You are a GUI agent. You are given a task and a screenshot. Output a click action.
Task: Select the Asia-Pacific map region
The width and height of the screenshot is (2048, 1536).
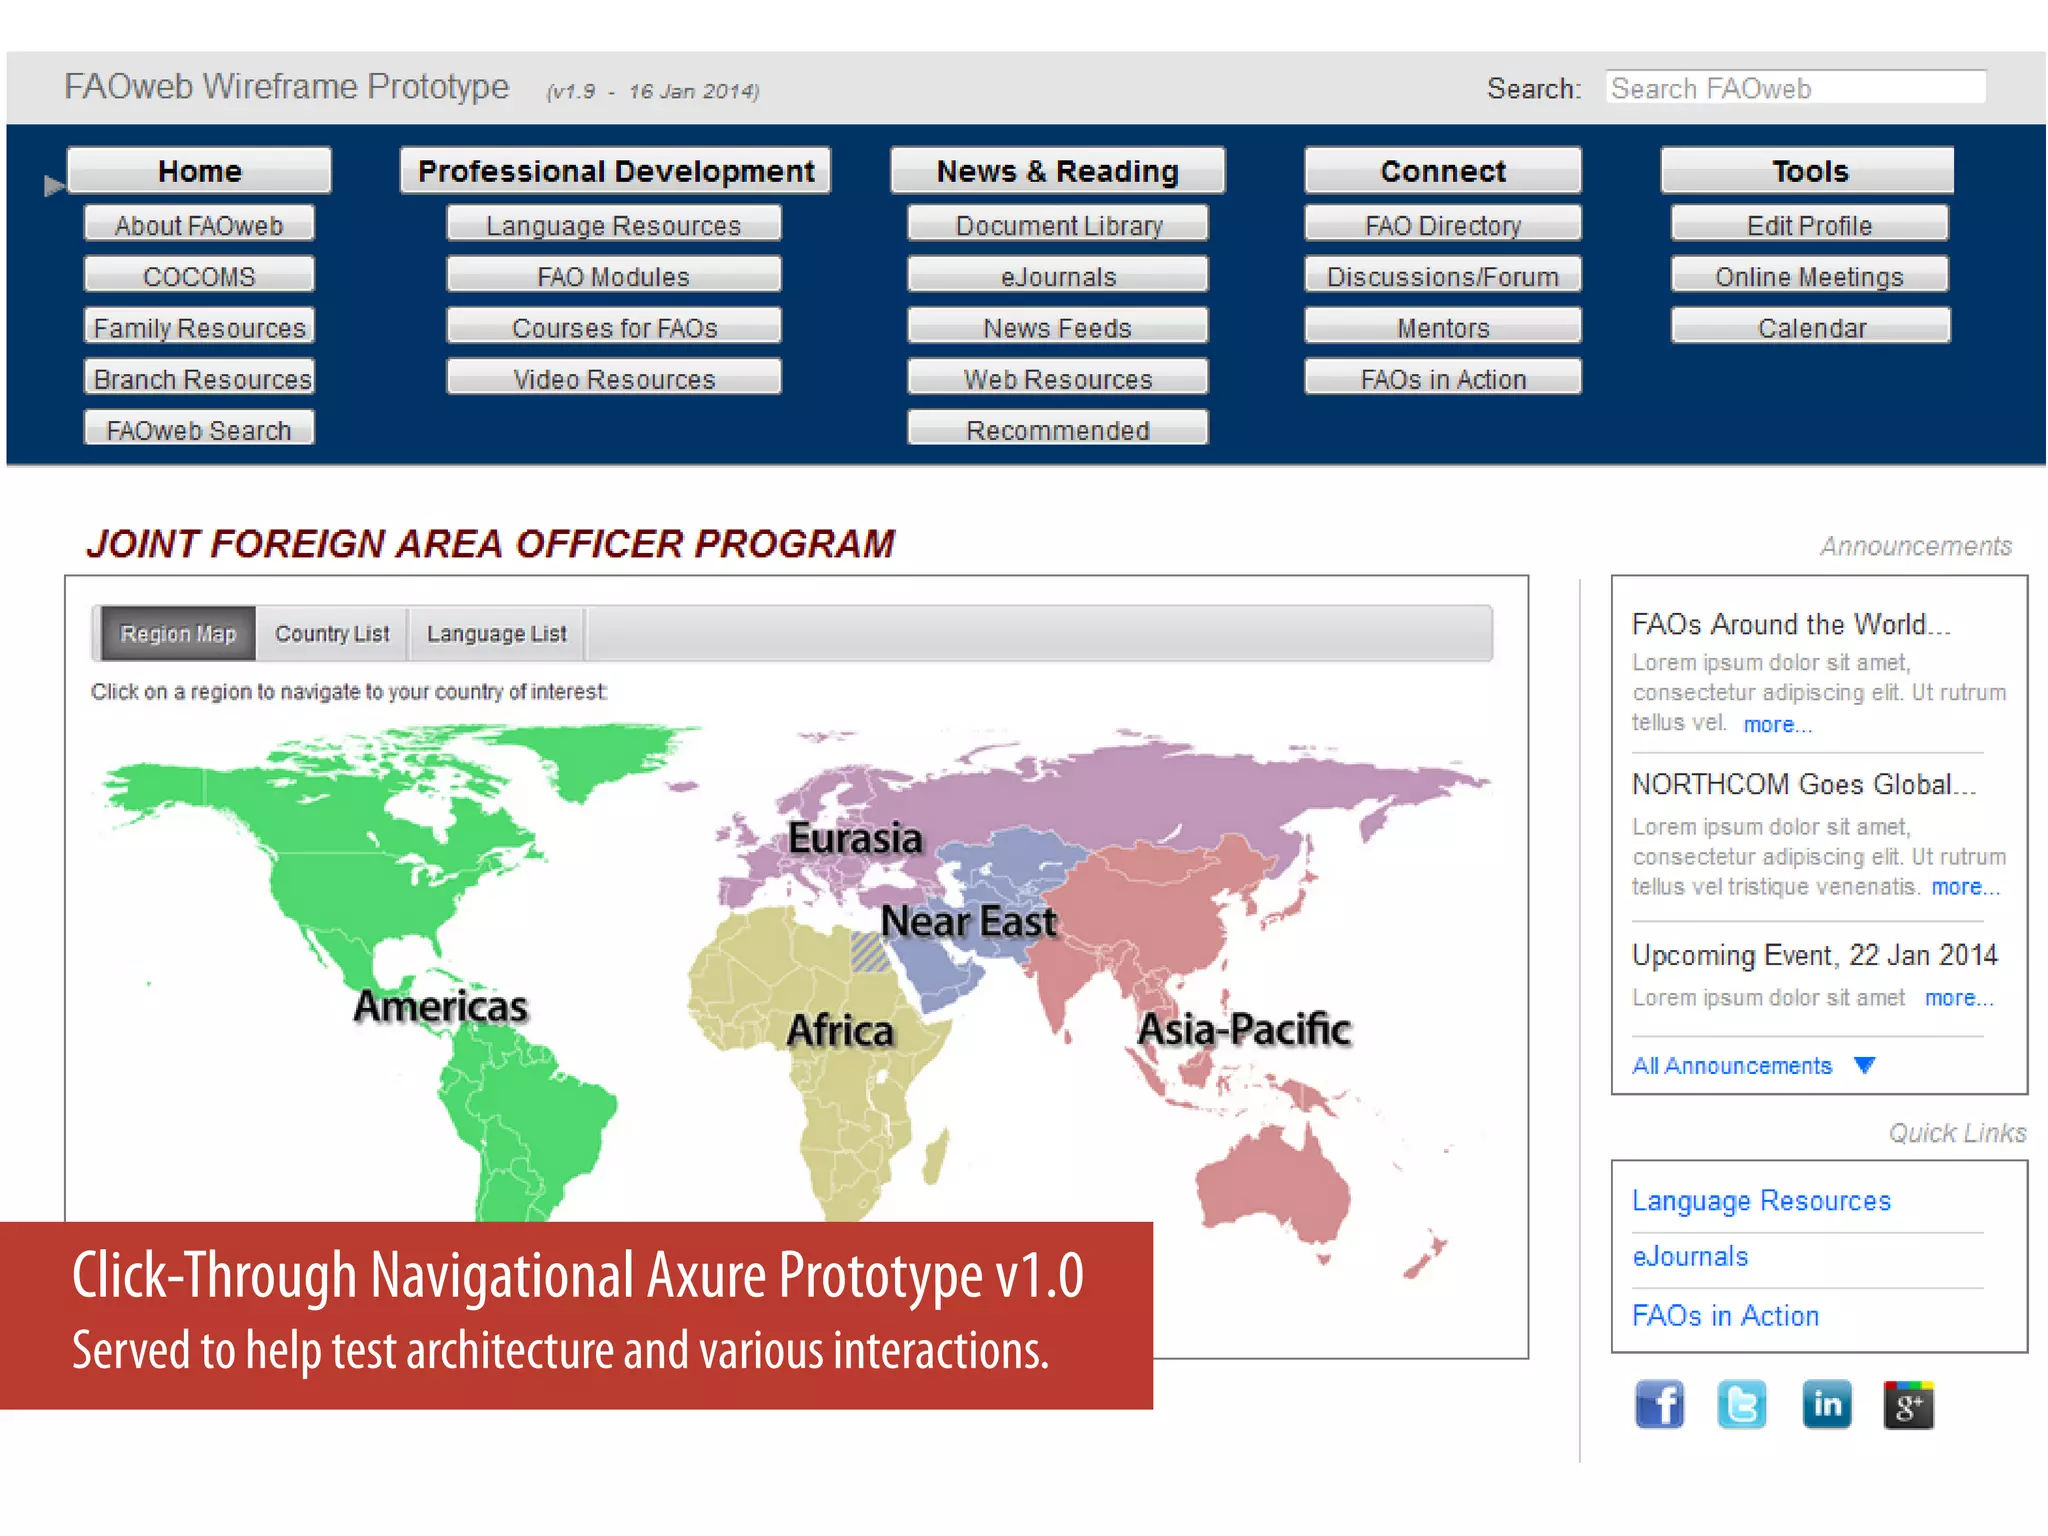1244,1029
